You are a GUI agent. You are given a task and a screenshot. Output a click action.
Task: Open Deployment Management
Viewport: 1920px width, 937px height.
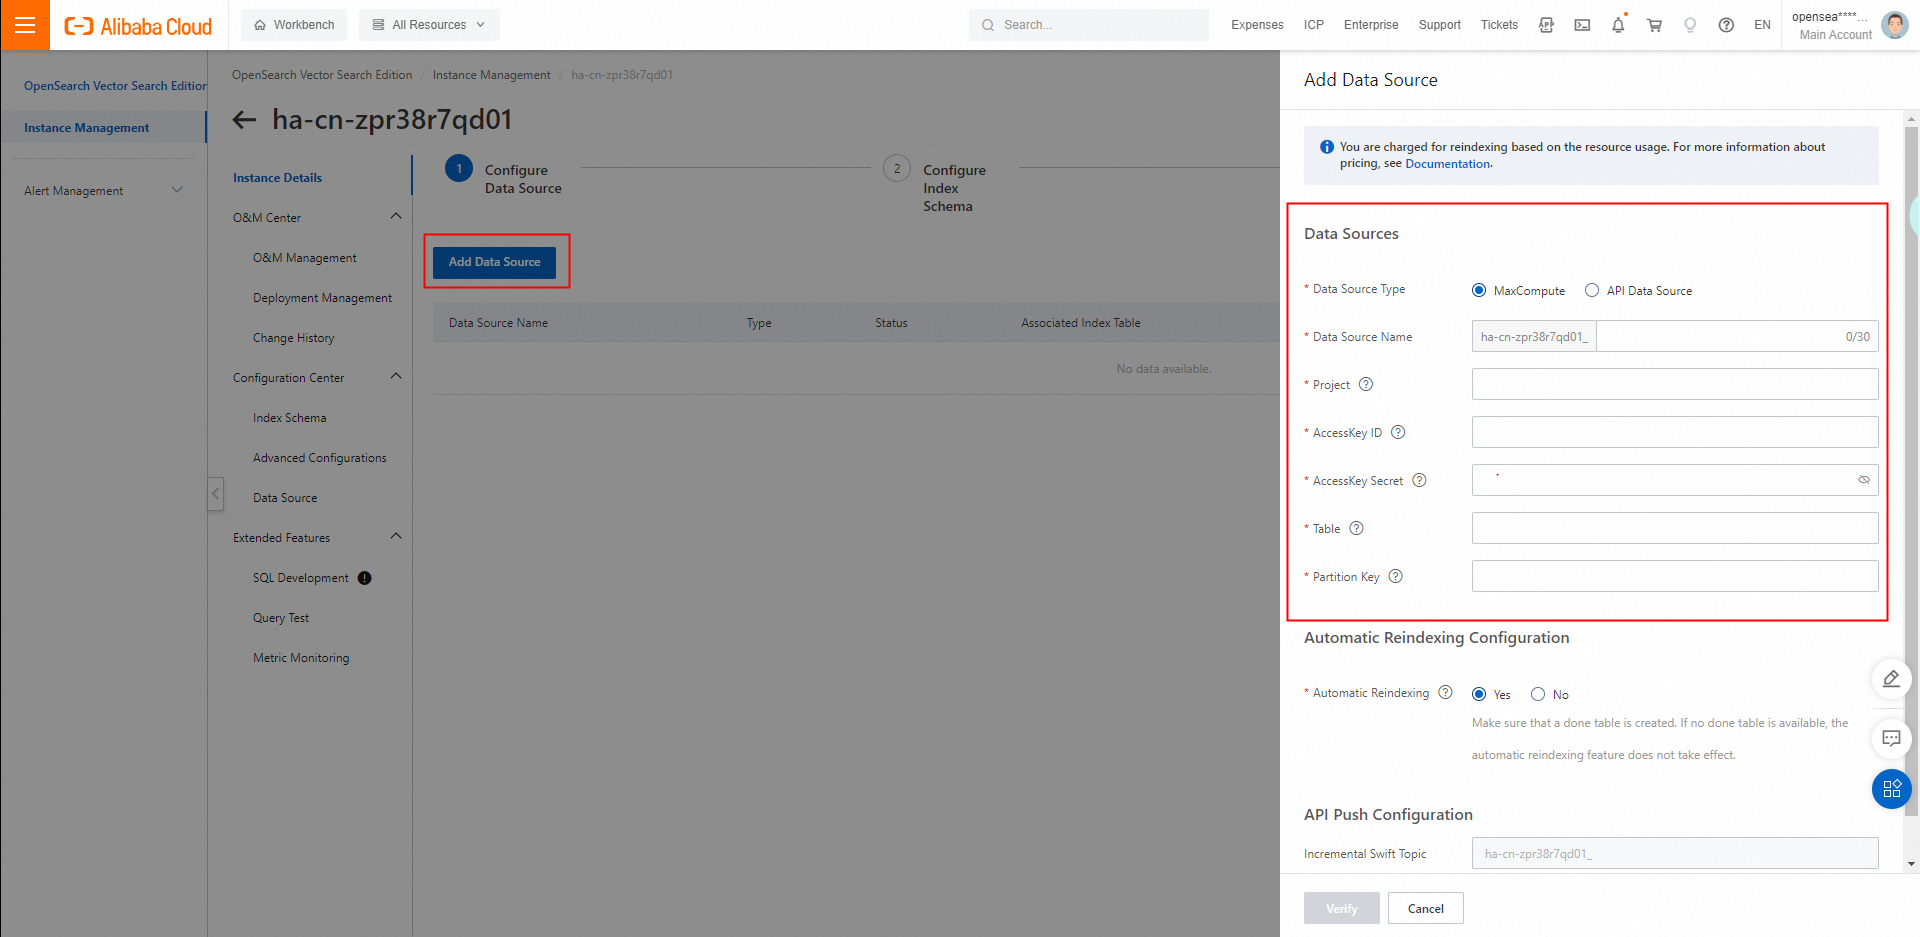[x=322, y=298]
